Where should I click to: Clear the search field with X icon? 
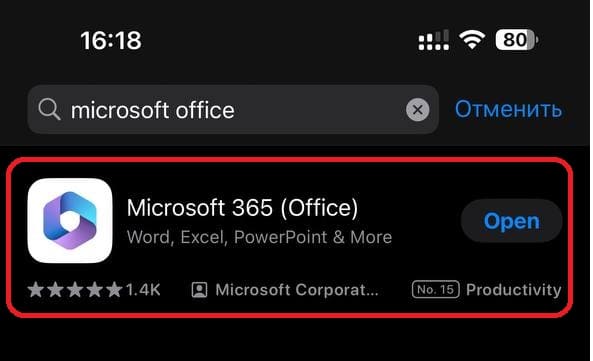point(418,110)
